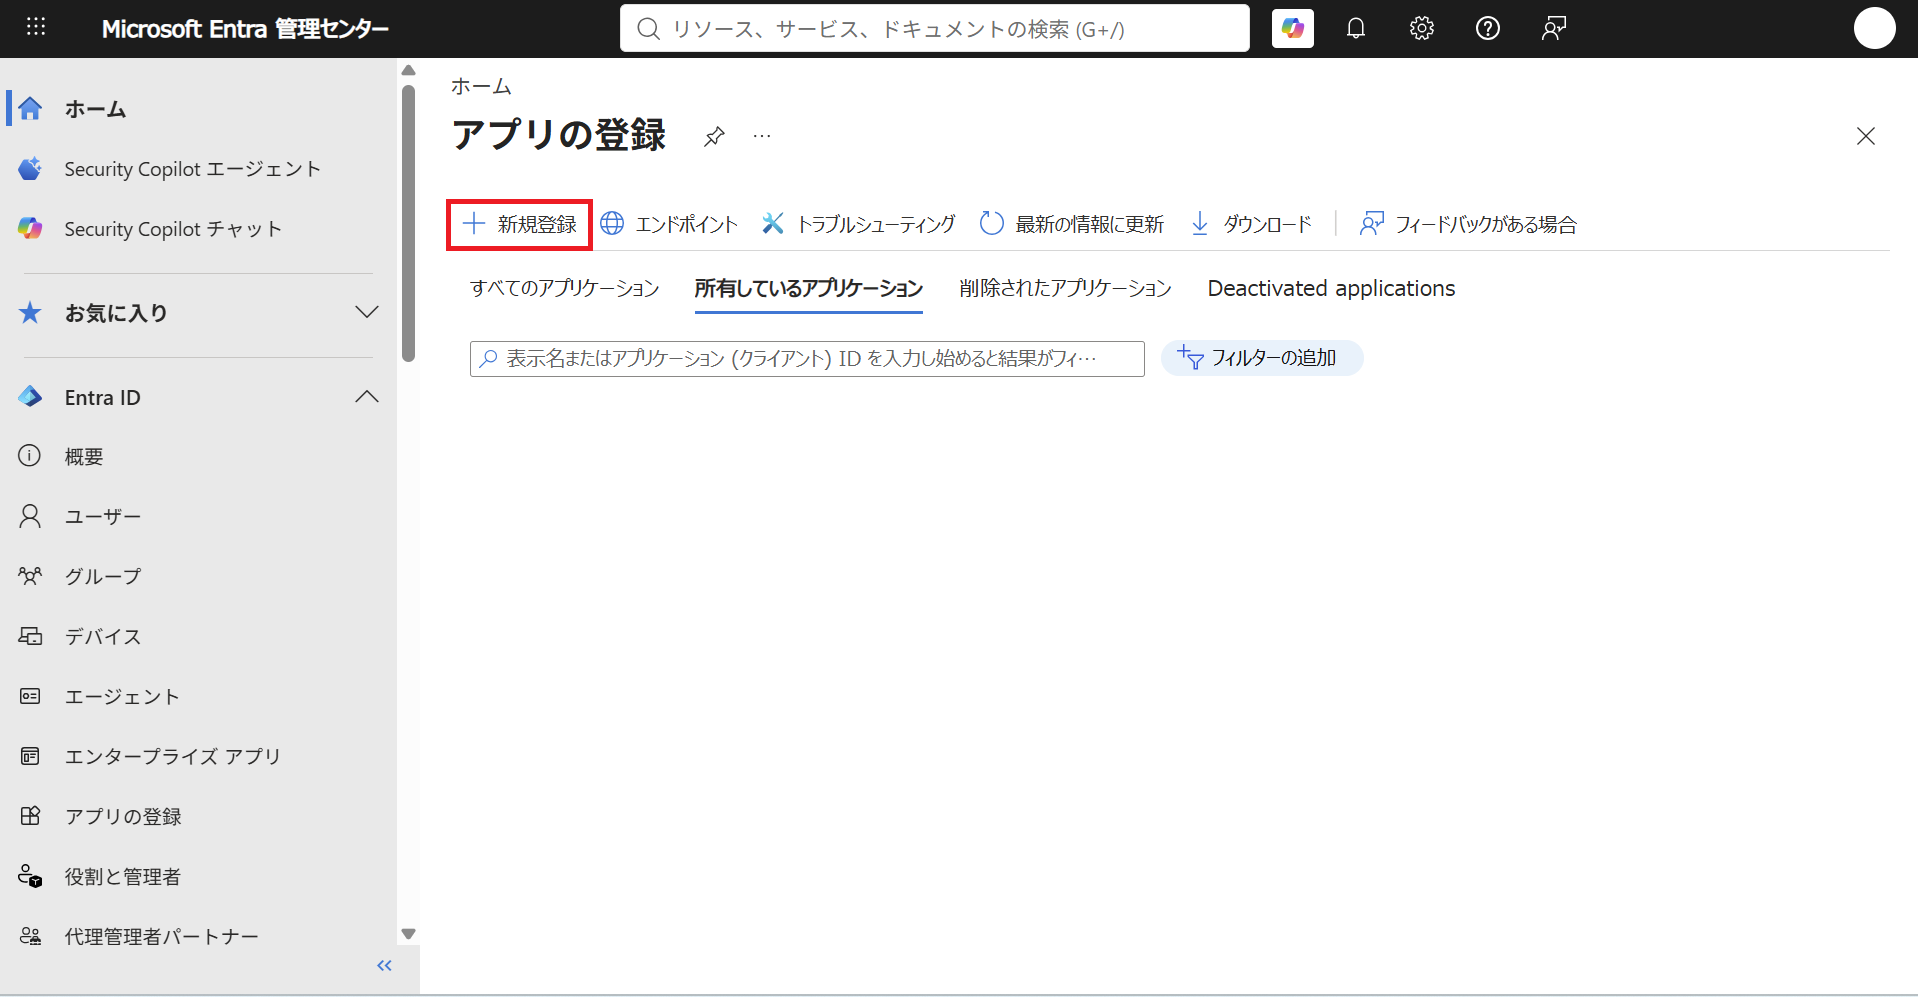Click the Microsoft Entra 管理センター title

[x=245, y=28]
